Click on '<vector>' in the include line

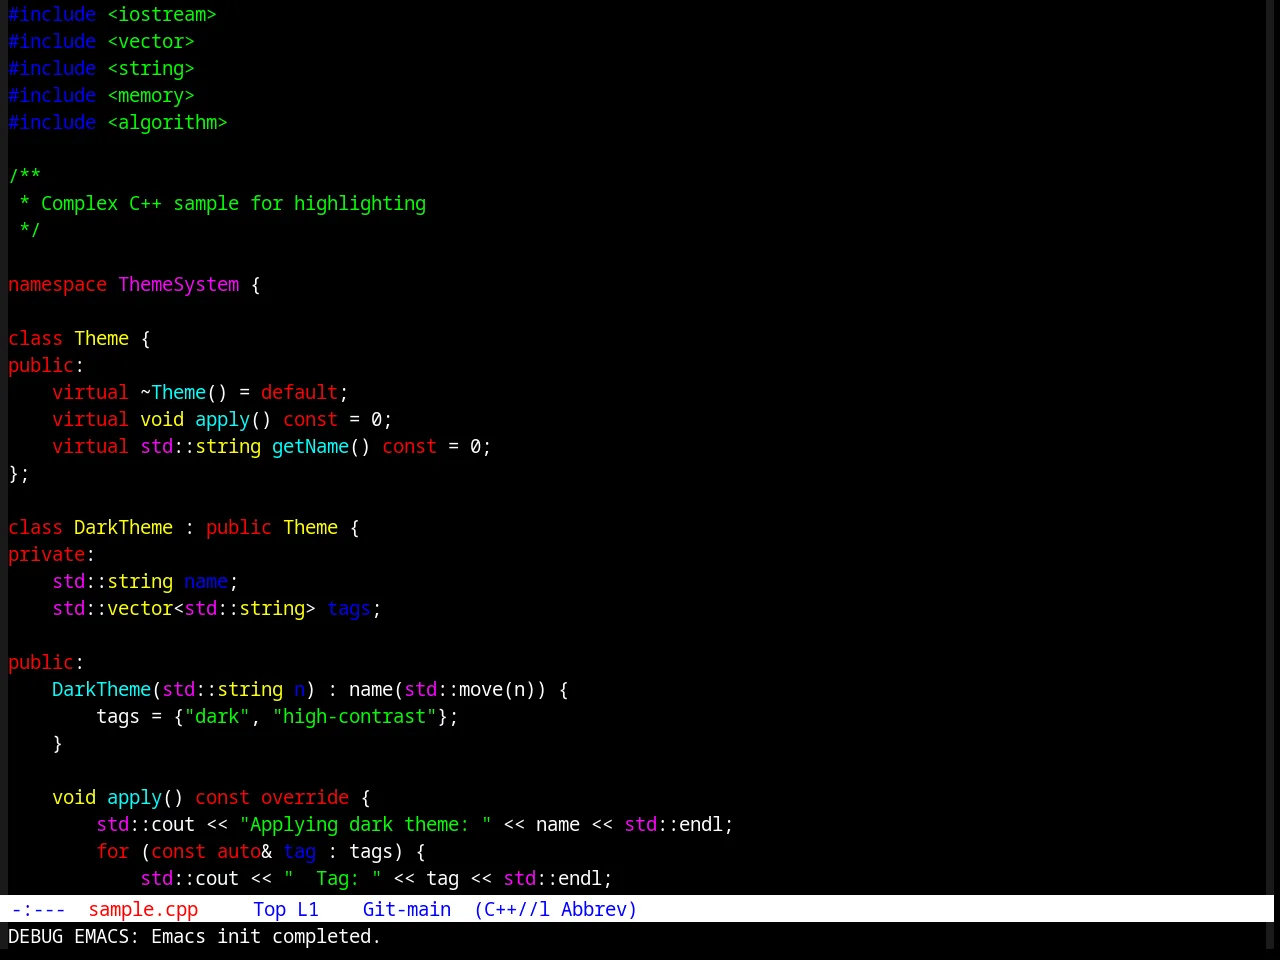[x=151, y=41]
